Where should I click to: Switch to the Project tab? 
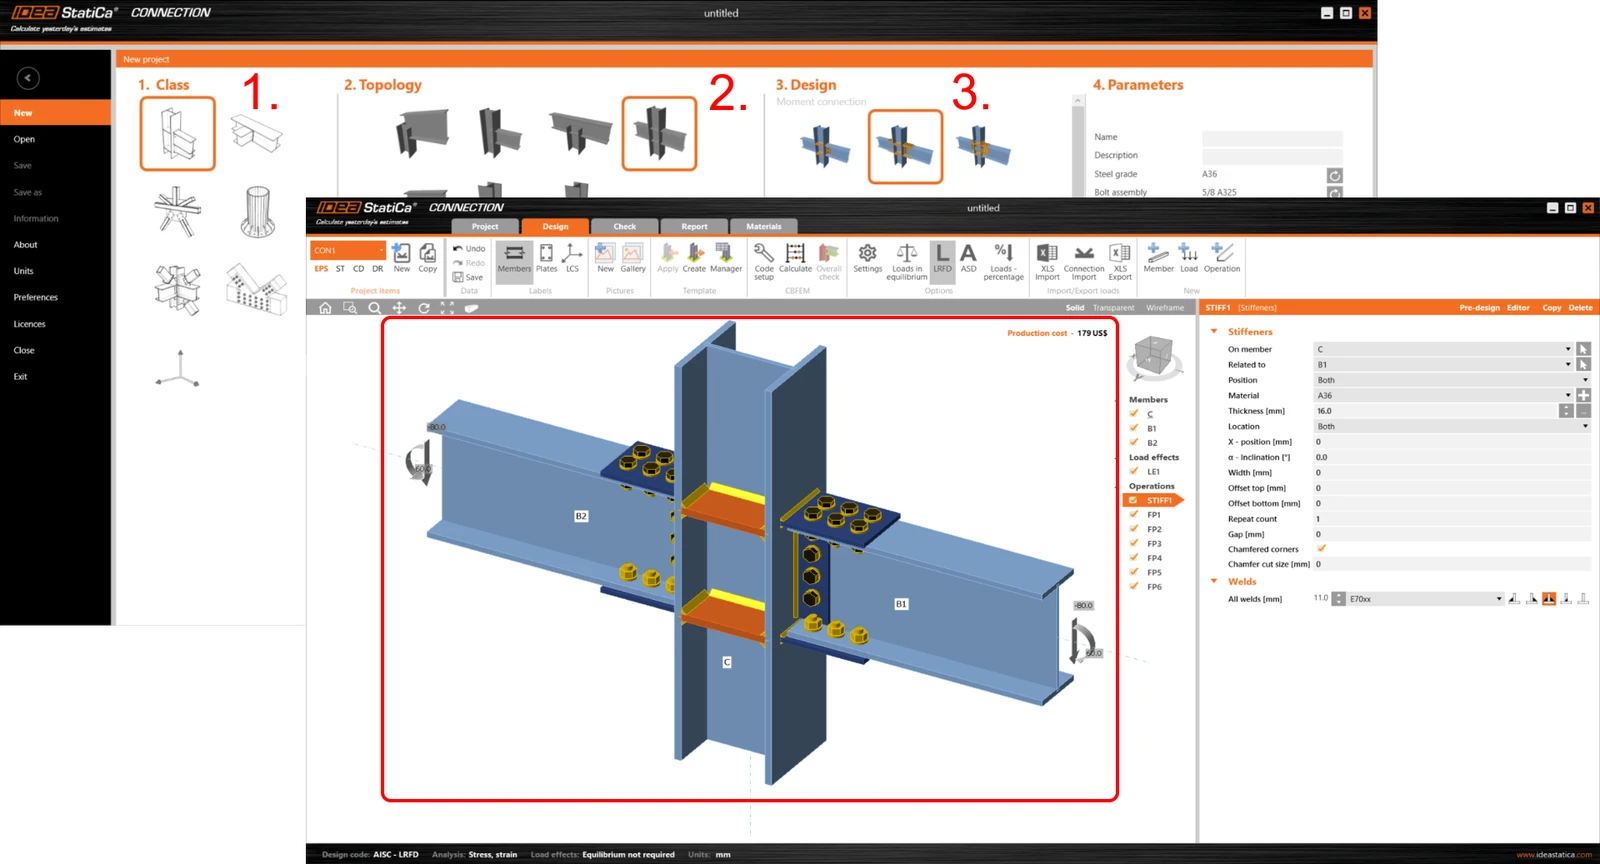(485, 226)
